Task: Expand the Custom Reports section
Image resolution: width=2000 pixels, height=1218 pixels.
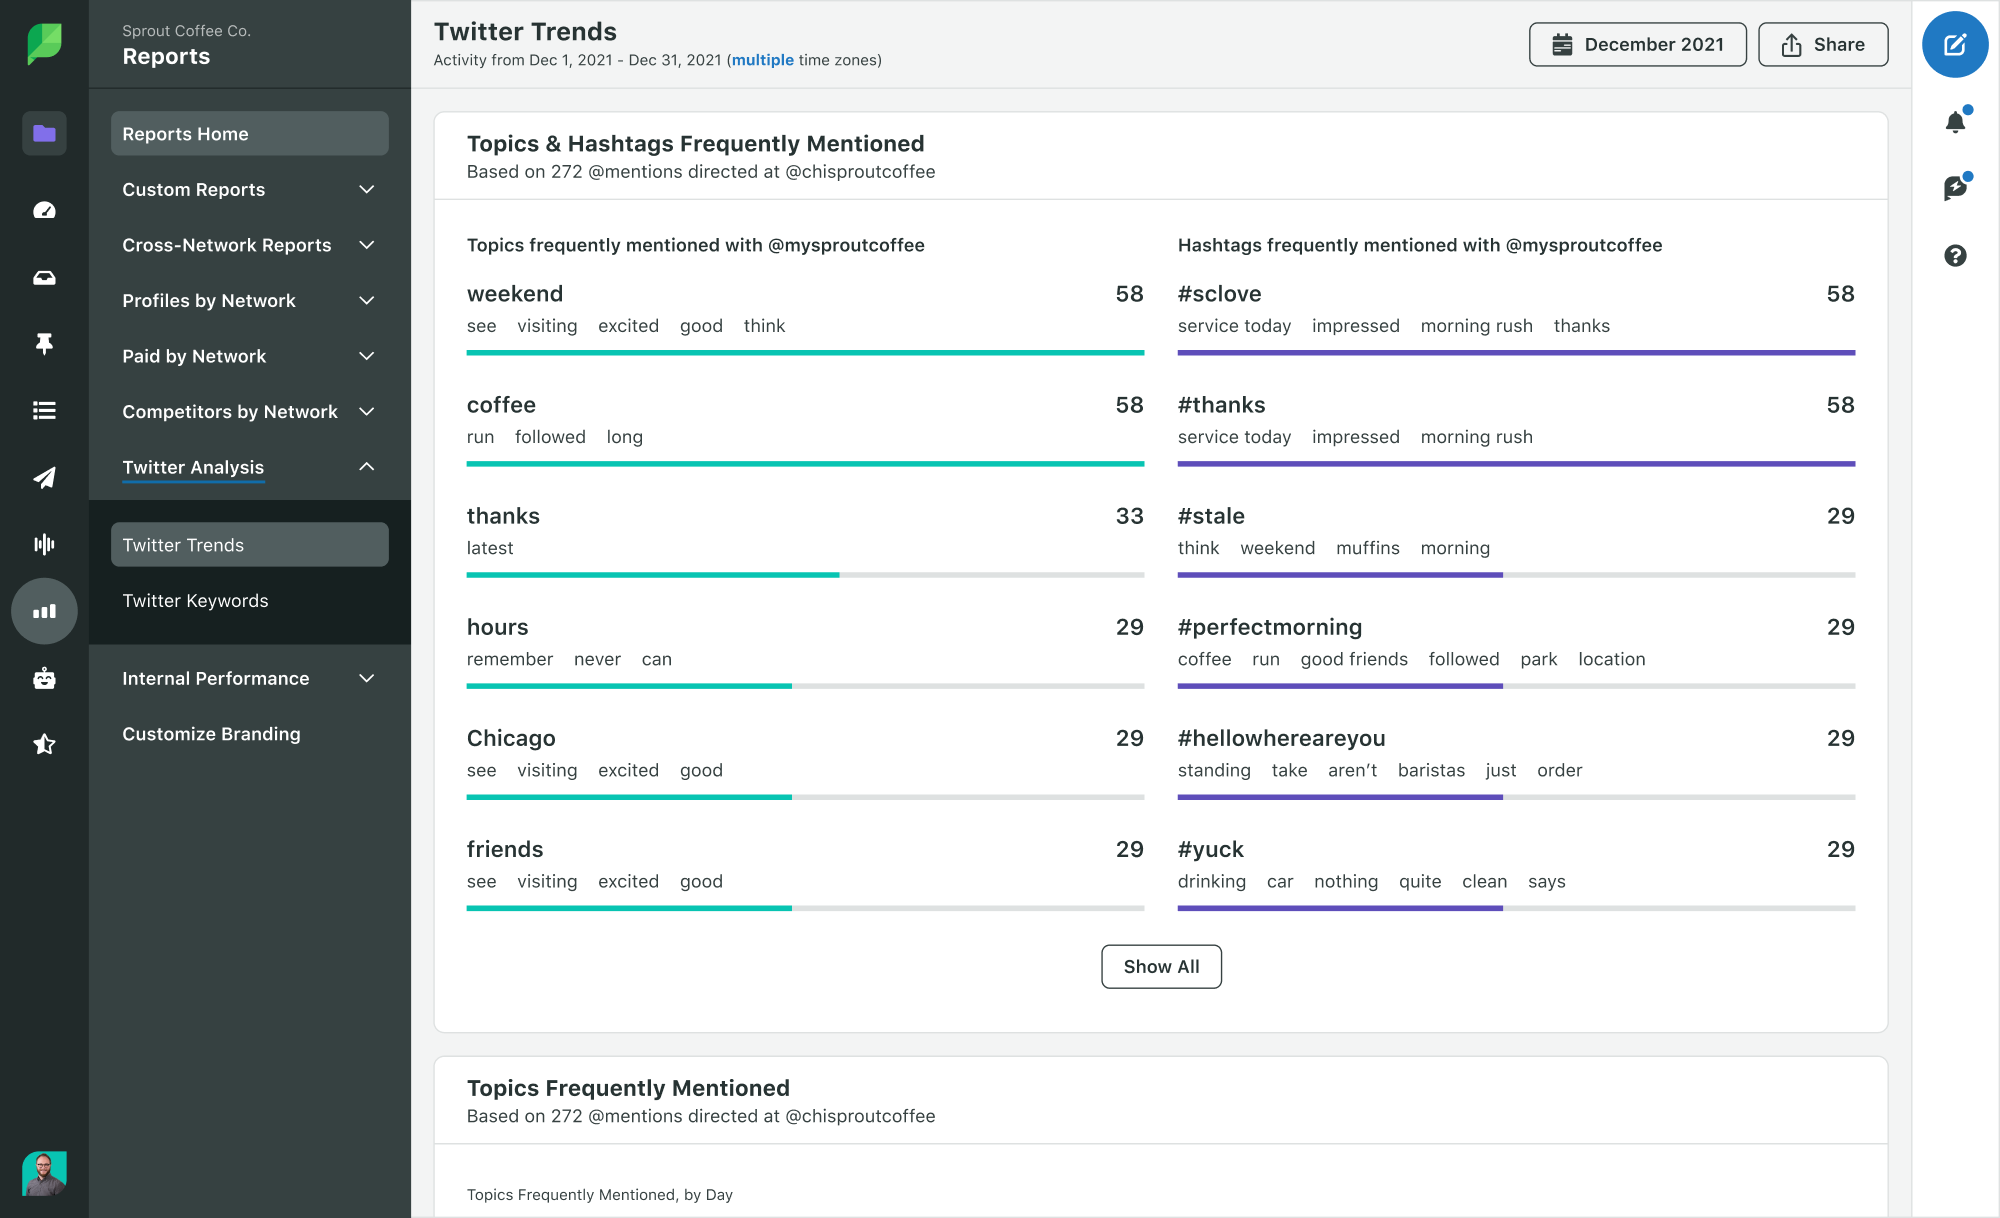Action: (369, 188)
